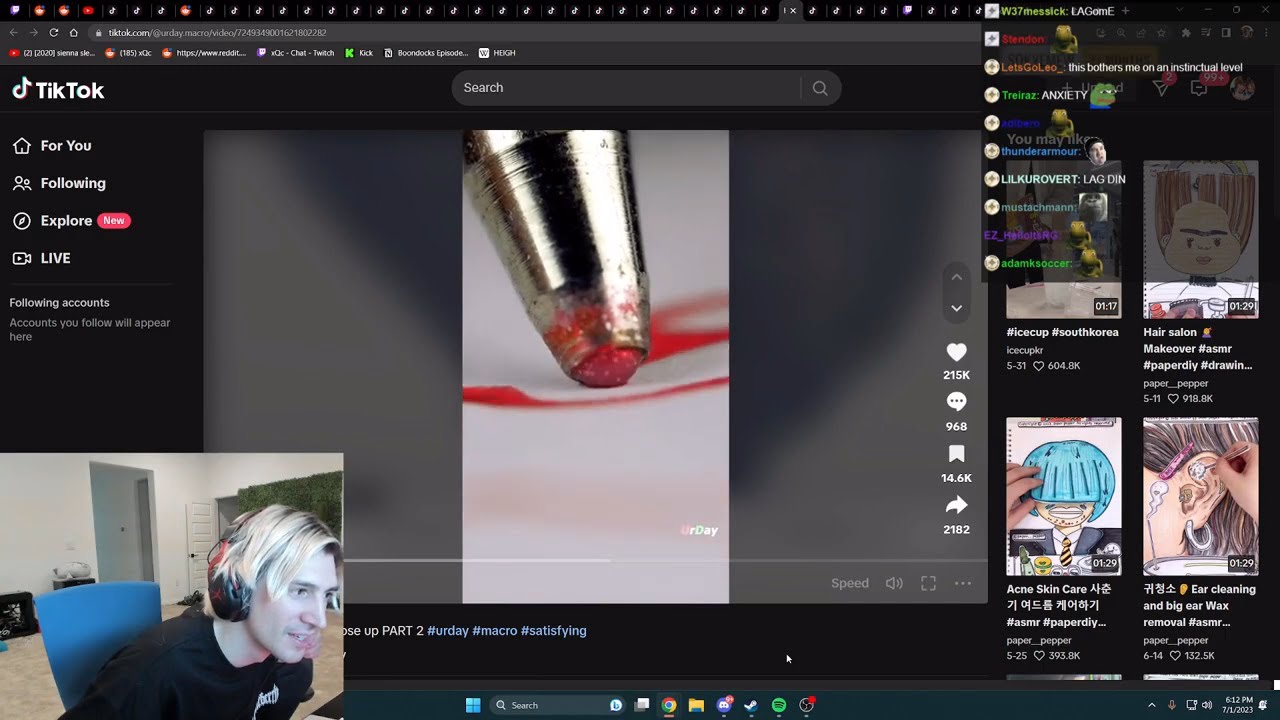
Task: Show hidden system tray icons
Action: [x=1152, y=705]
